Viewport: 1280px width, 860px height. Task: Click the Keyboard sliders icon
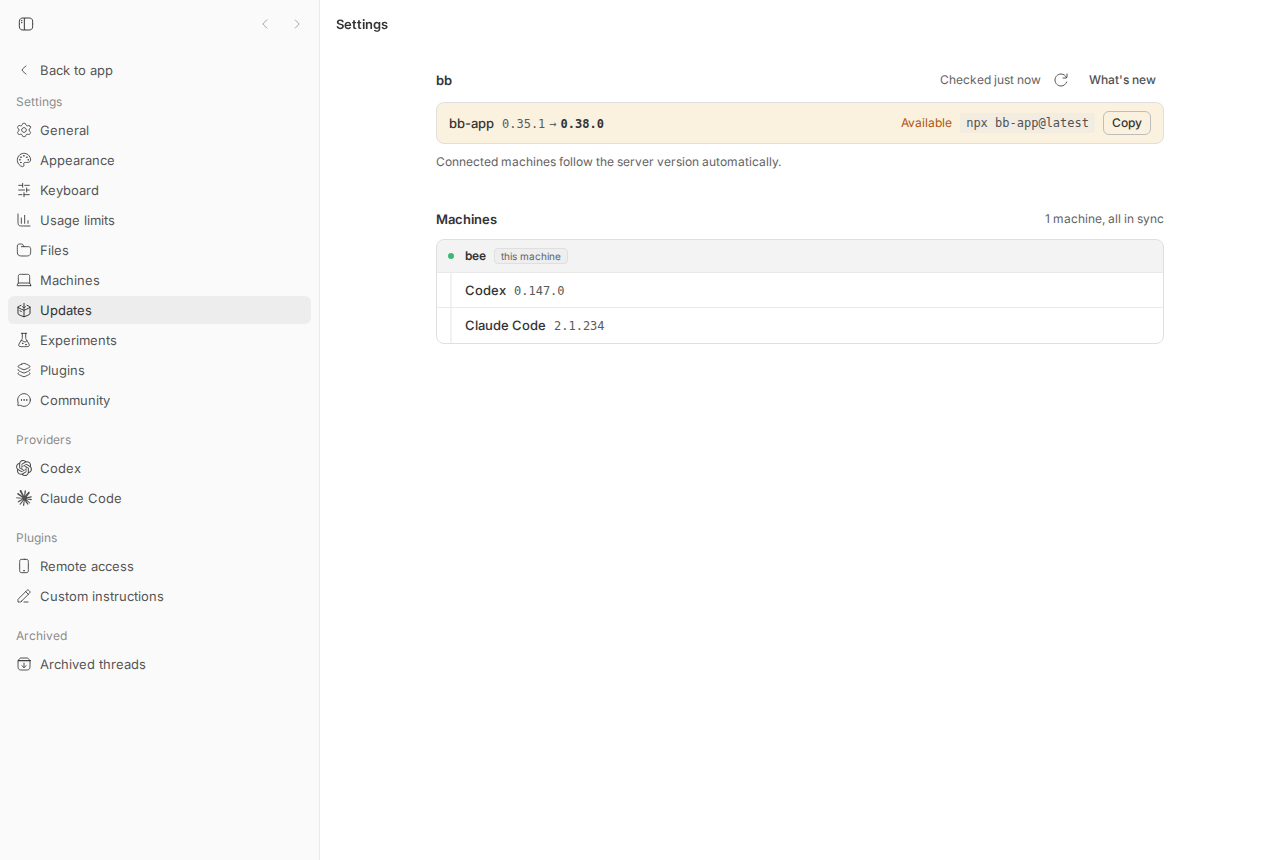[x=24, y=190]
